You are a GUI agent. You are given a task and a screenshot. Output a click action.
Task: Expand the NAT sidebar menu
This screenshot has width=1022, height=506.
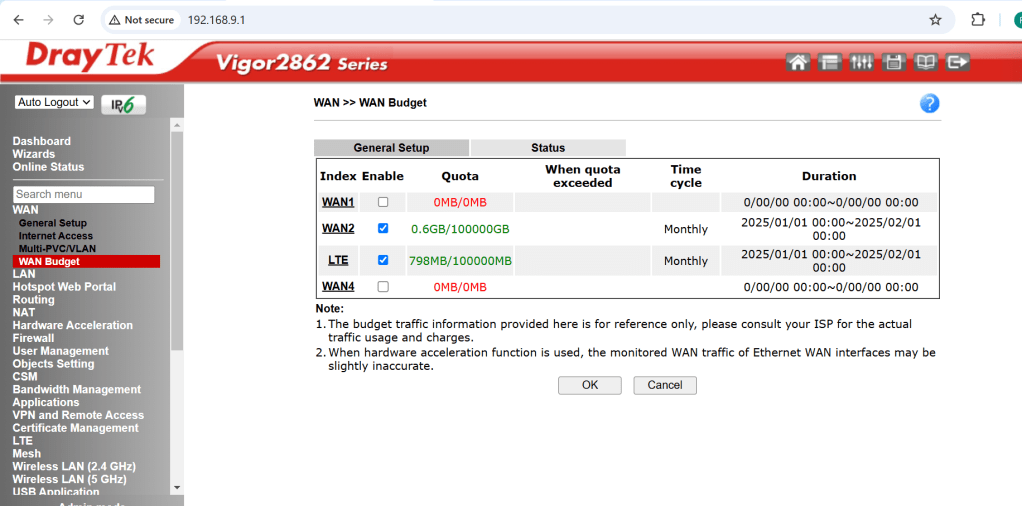click(x=23, y=312)
